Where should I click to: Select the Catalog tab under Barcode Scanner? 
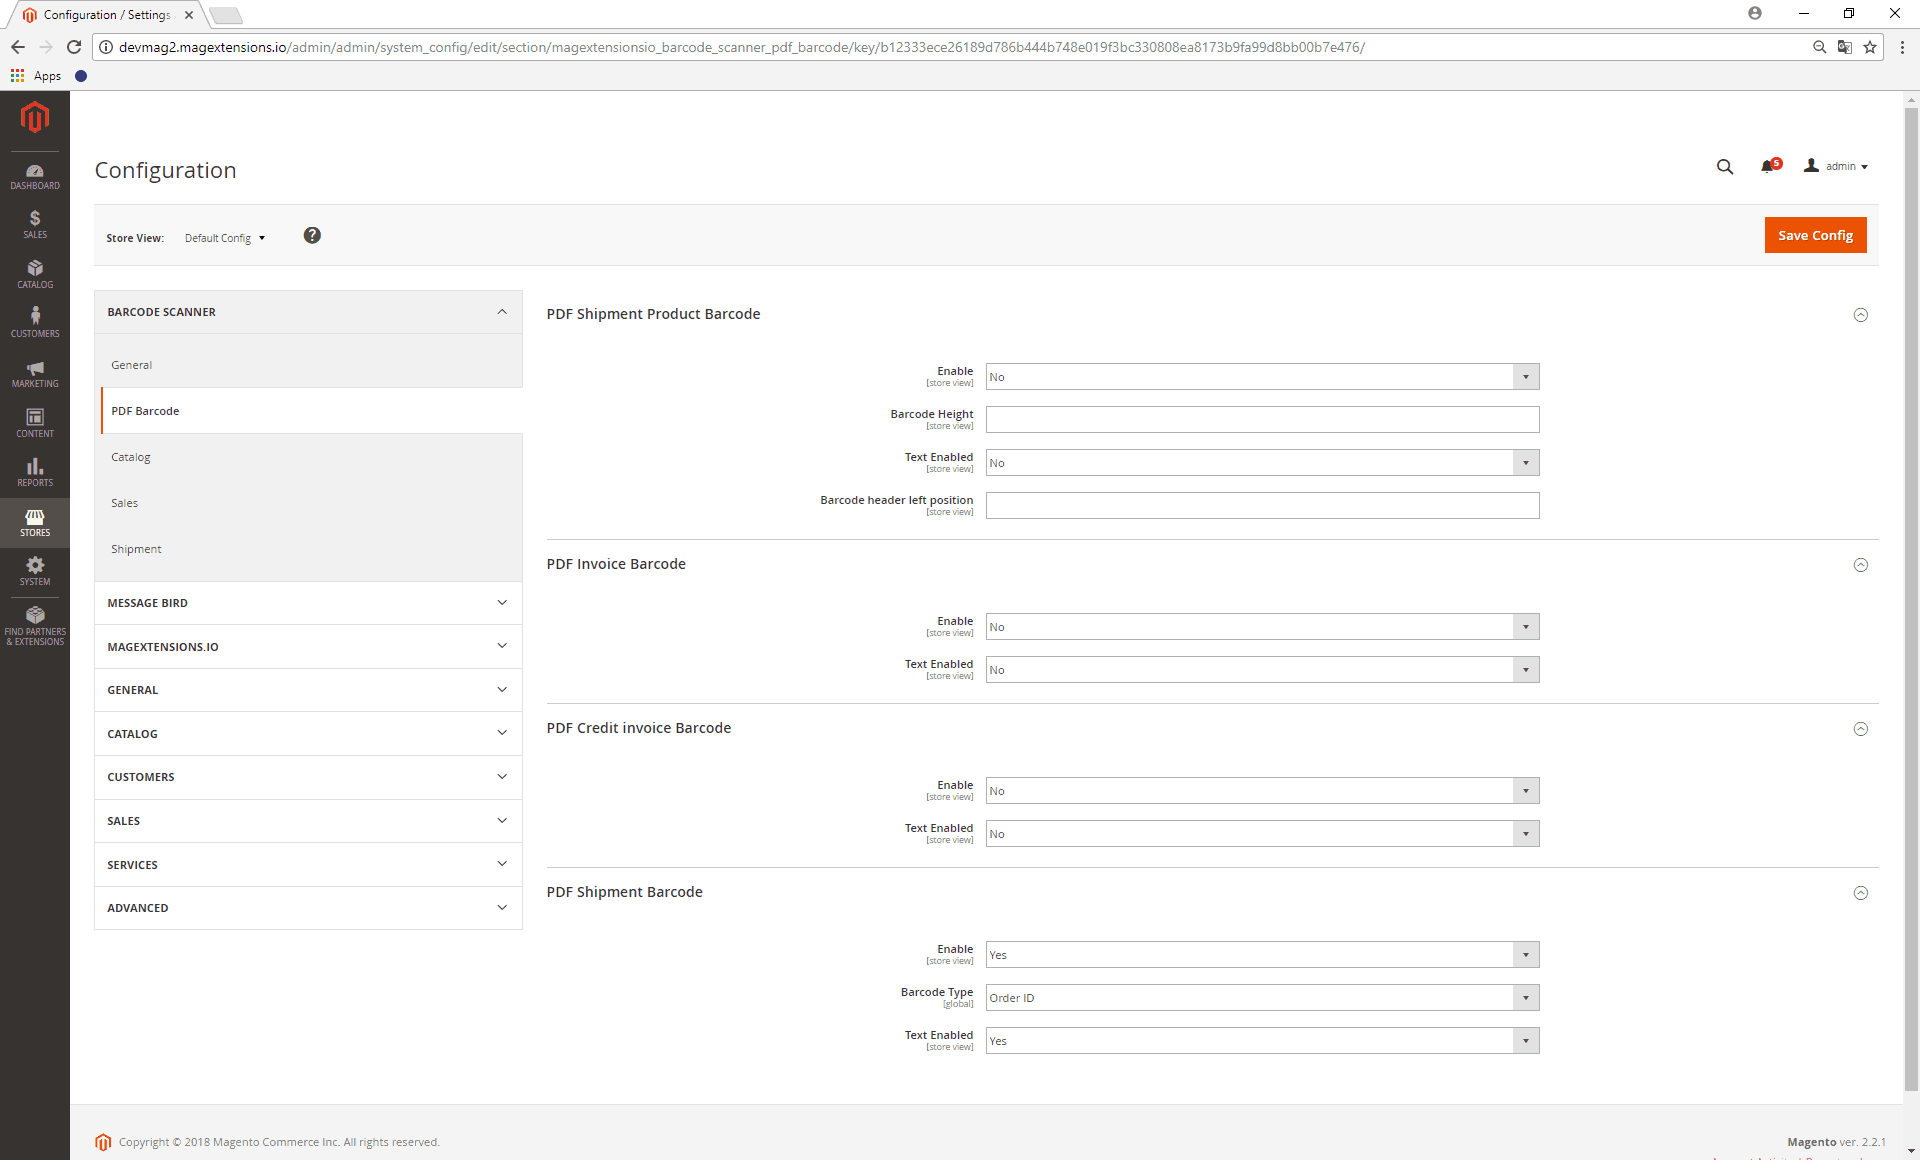[131, 457]
